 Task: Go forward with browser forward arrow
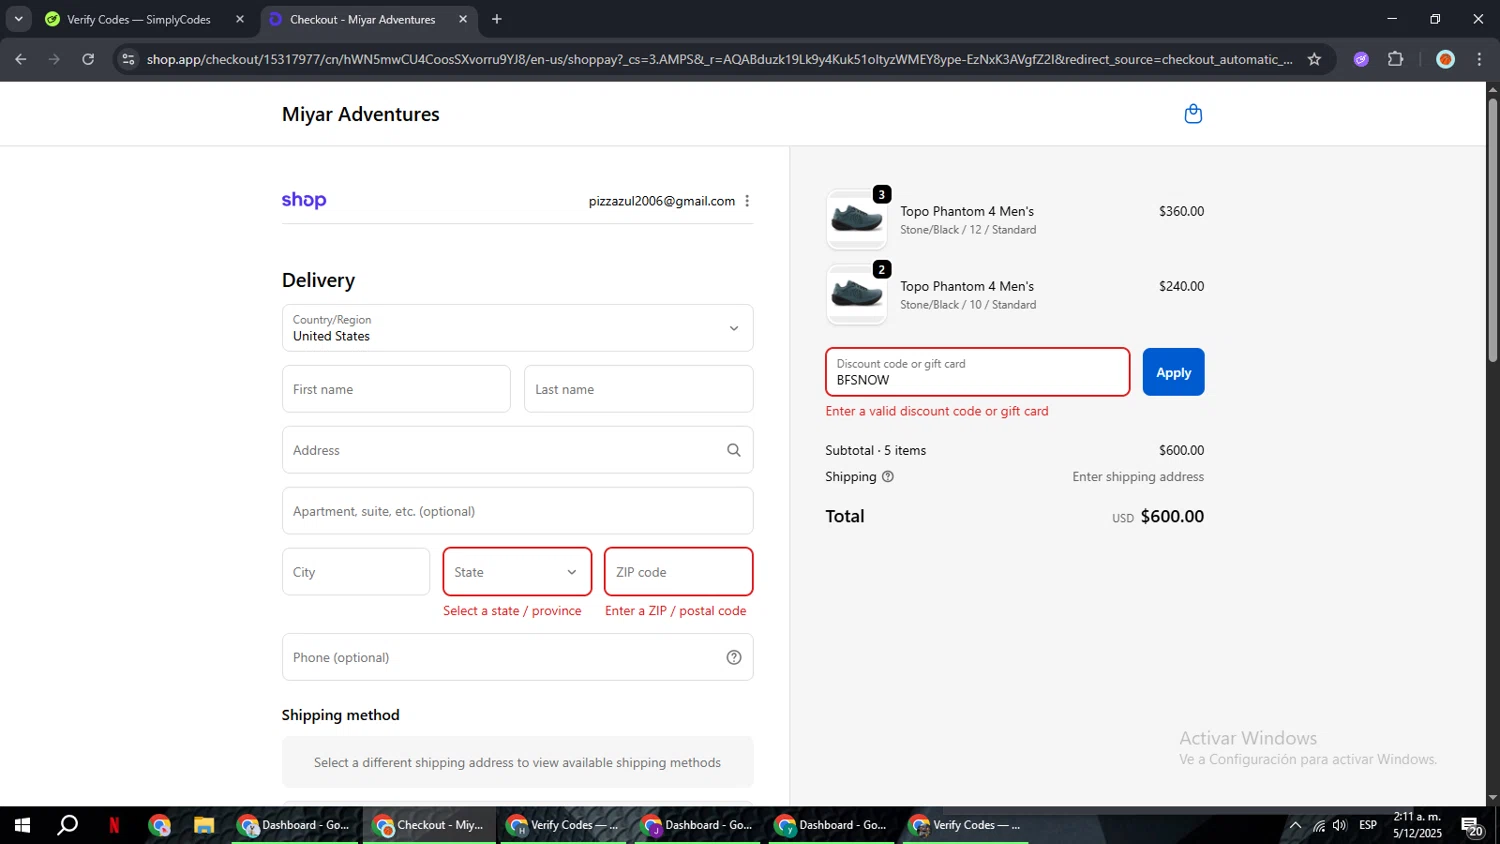55,59
